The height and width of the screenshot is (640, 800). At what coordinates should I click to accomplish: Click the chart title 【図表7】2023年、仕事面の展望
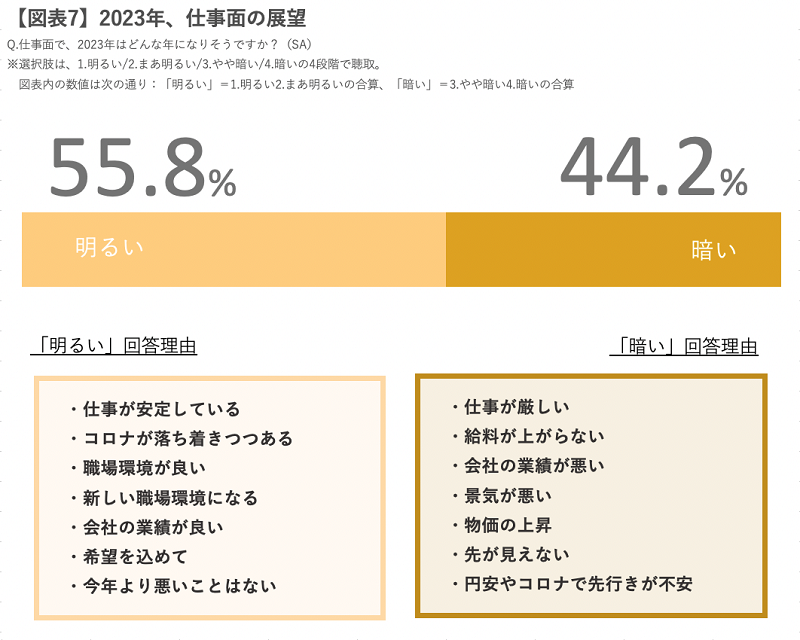coord(159,19)
